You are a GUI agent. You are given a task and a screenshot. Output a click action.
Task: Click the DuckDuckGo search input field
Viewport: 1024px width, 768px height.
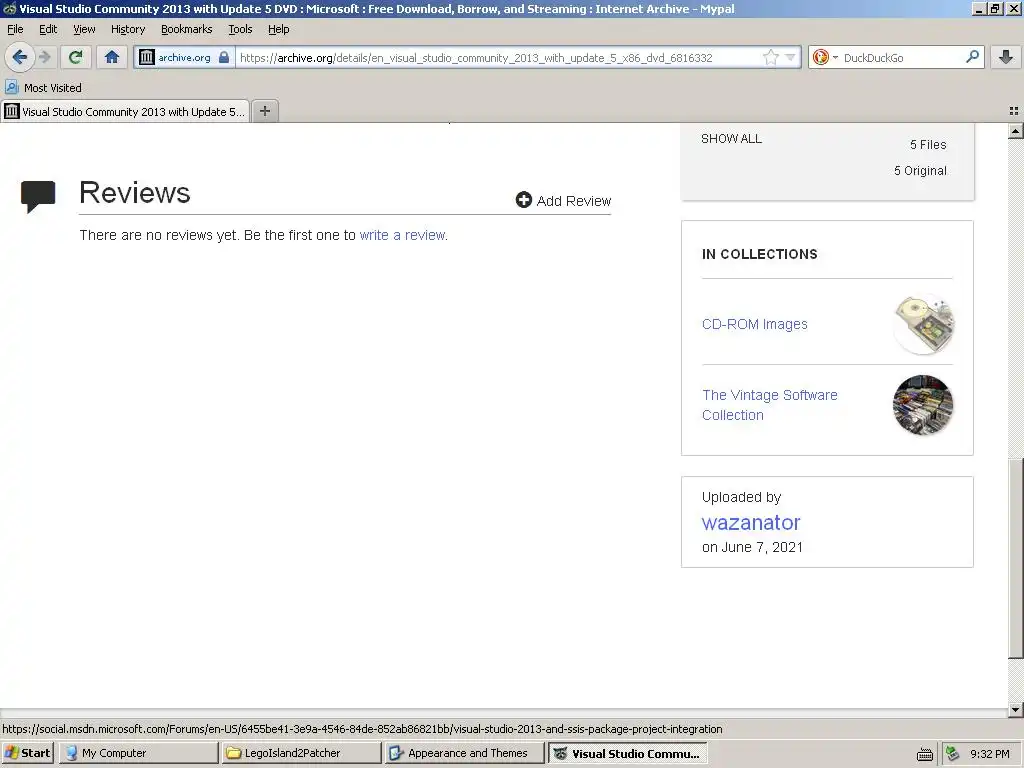click(x=901, y=57)
